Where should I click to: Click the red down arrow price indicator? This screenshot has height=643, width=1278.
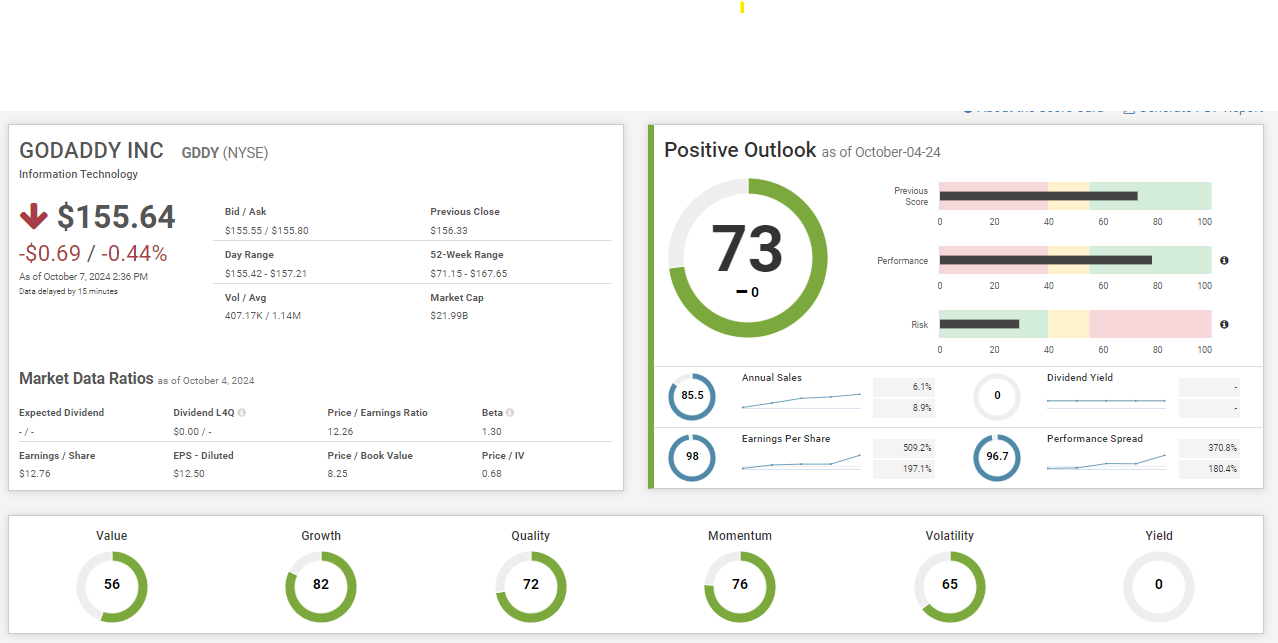click(x=34, y=216)
